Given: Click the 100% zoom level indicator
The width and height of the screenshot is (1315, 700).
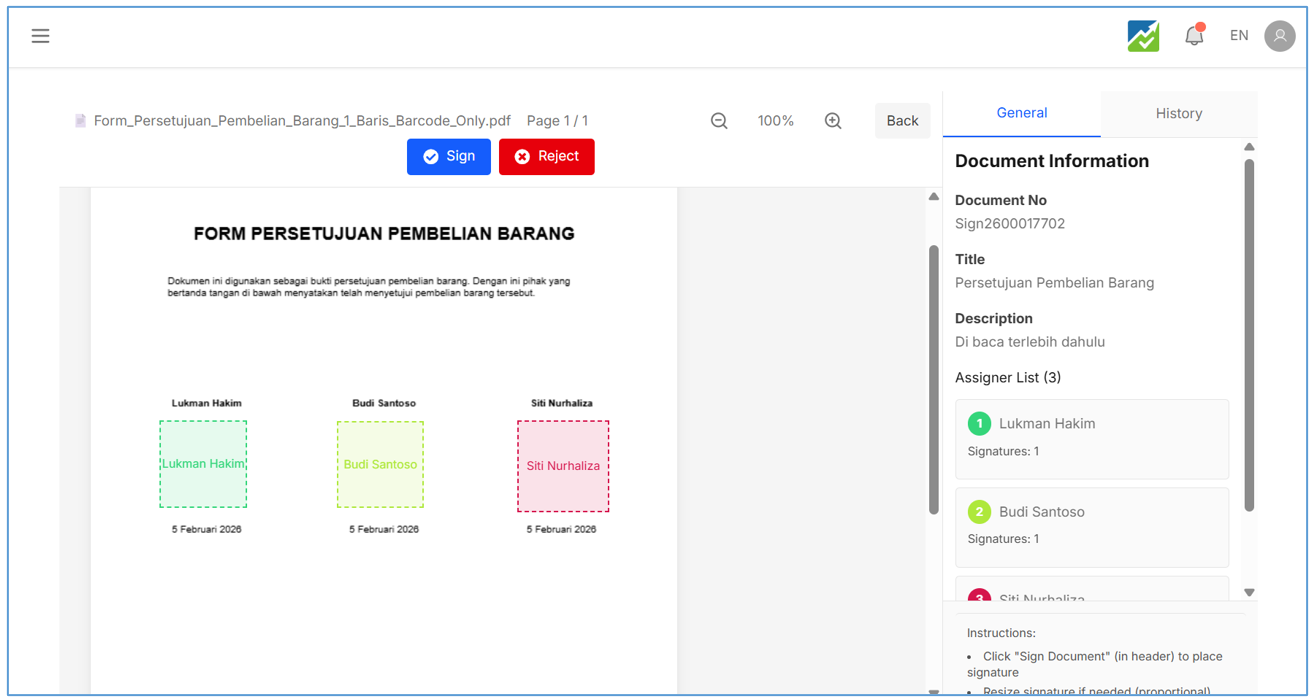Looking at the screenshot, I should (x=775, y=121).
